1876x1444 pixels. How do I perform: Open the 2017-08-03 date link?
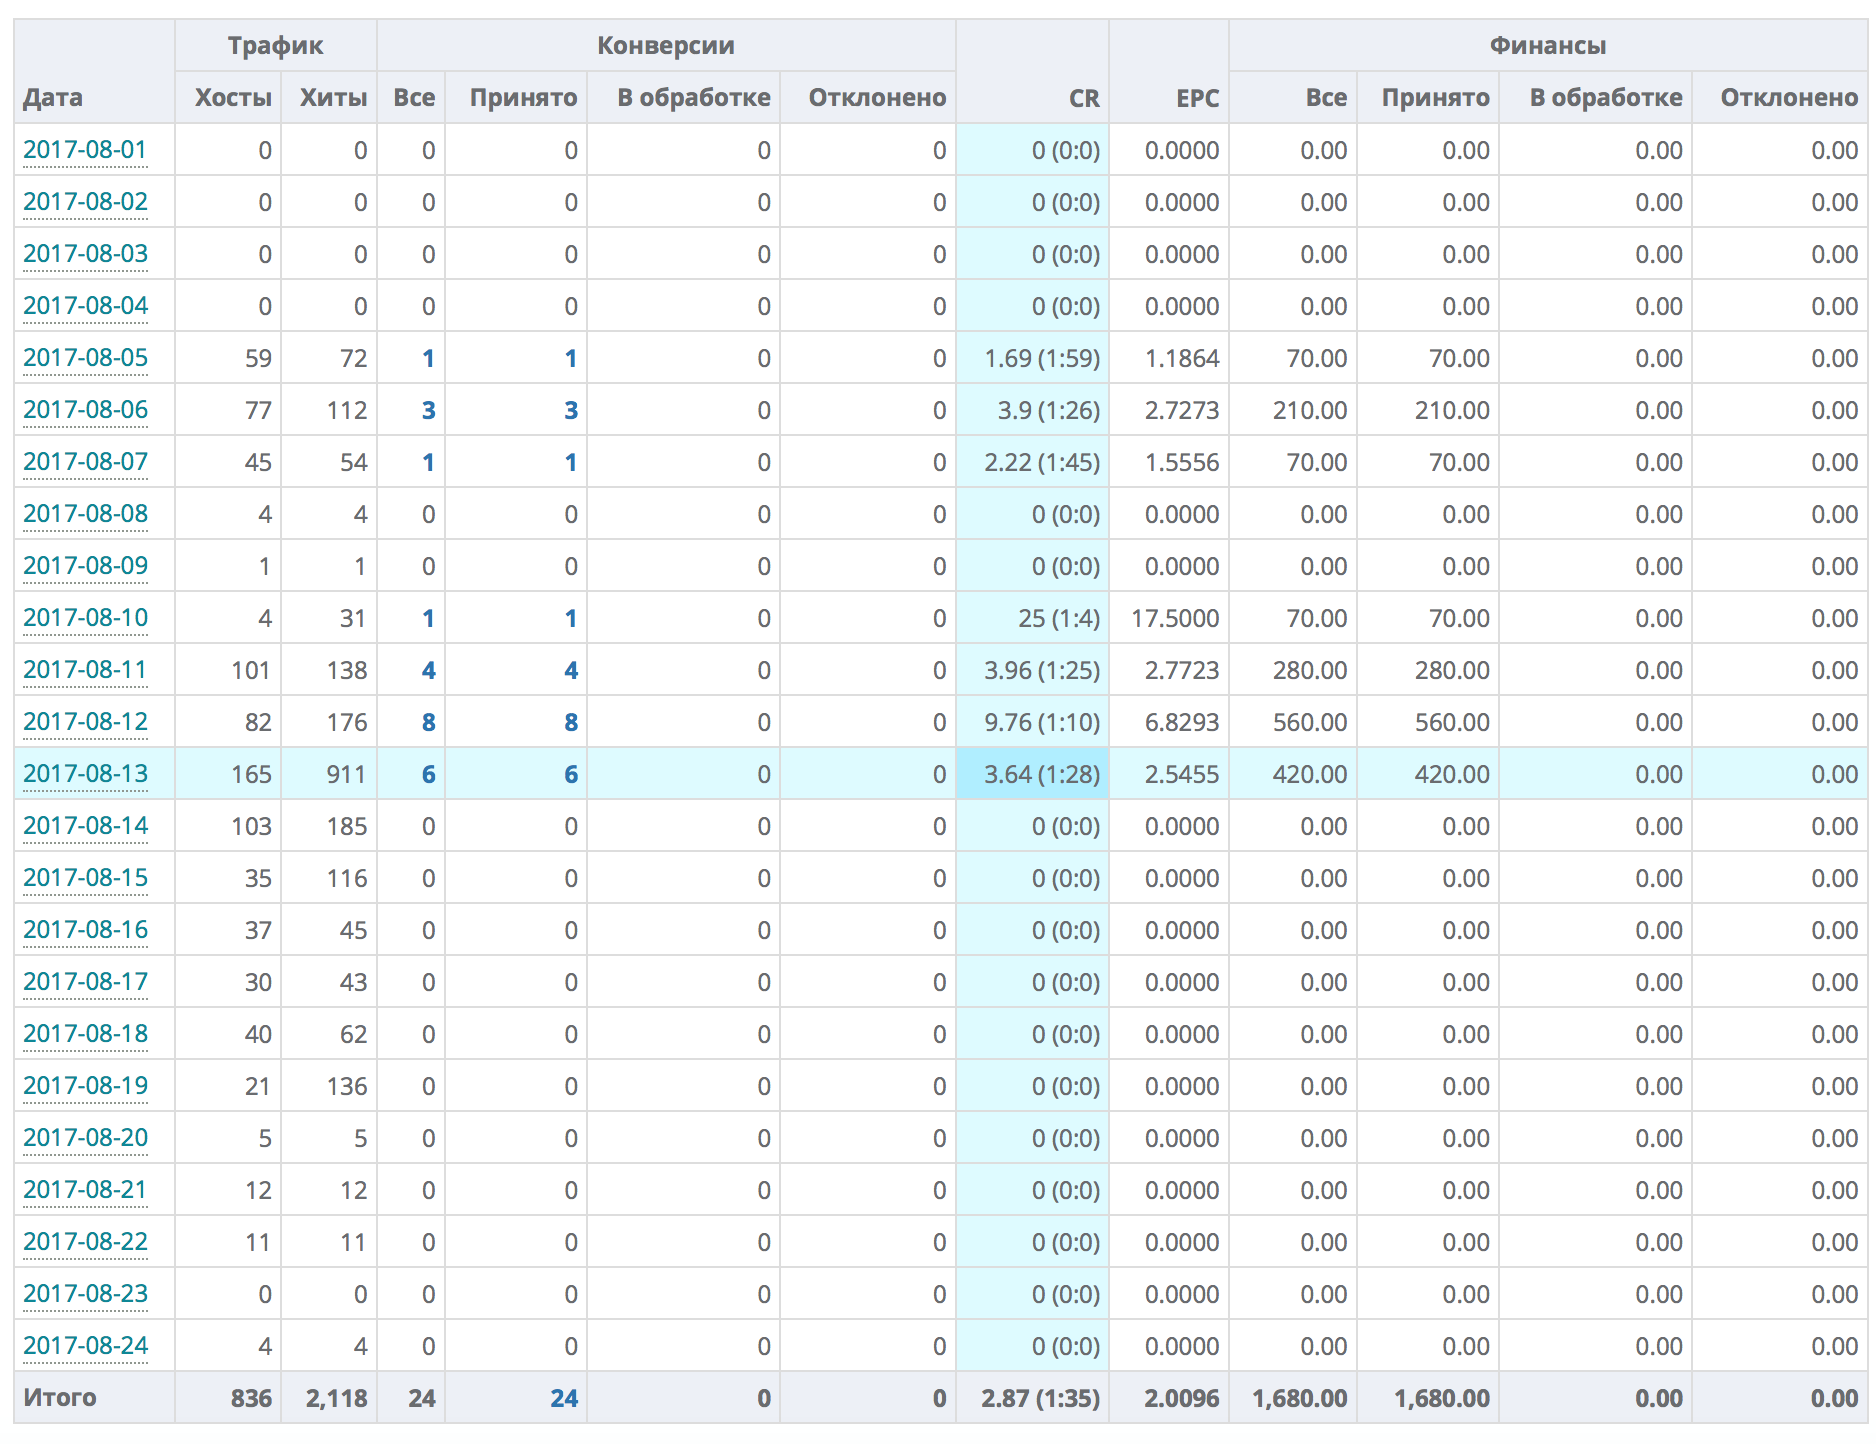(85, 254)
